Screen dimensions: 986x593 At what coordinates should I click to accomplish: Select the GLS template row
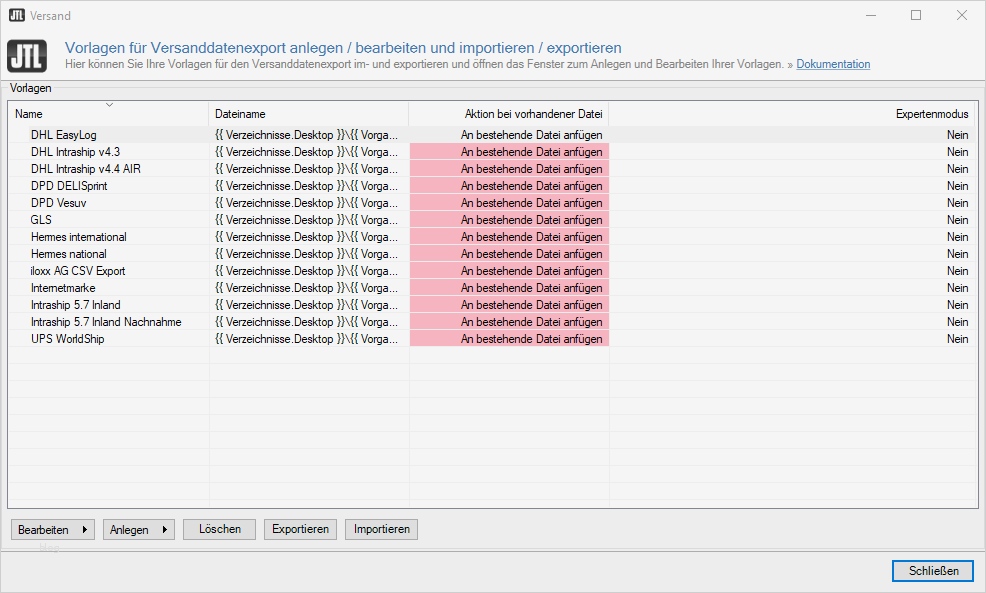tap(492, 219)
